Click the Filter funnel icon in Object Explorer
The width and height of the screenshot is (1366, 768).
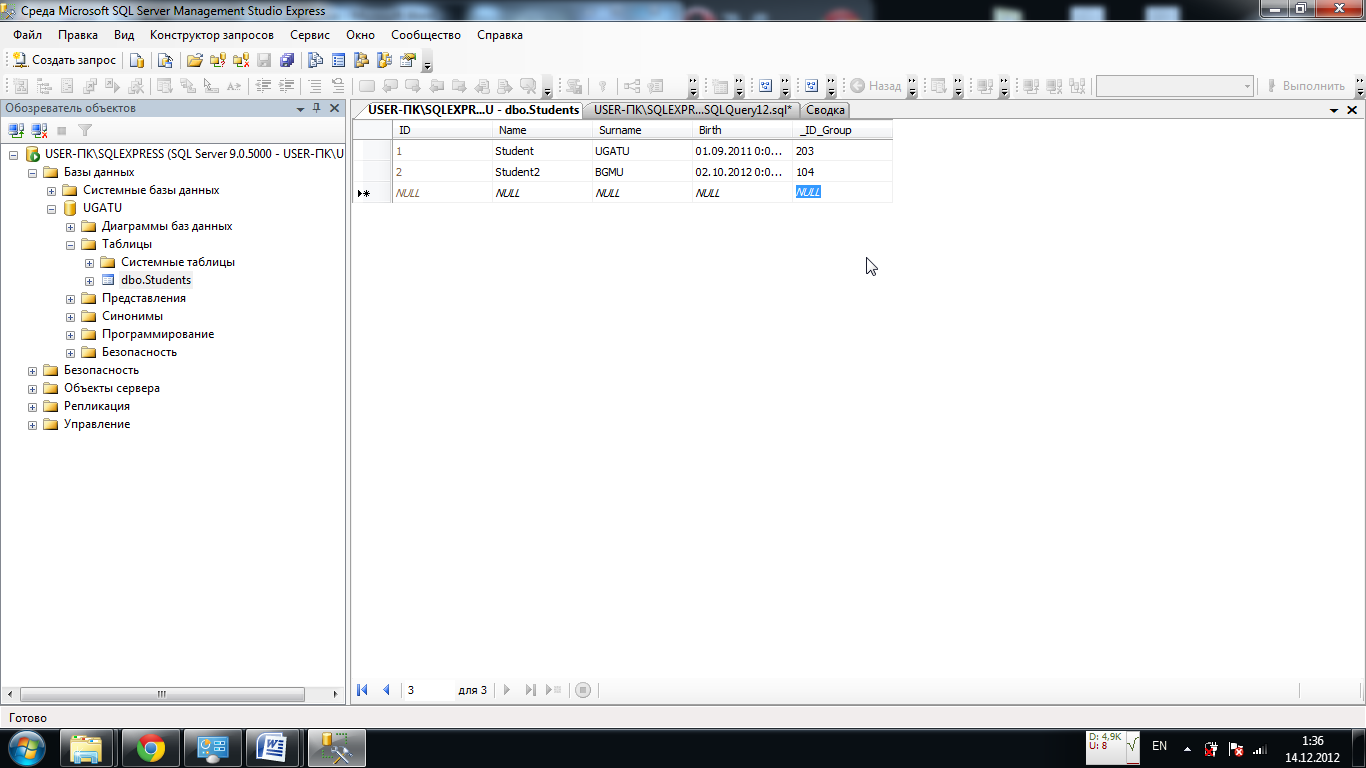pyautogui.click(x=85, y=130)
